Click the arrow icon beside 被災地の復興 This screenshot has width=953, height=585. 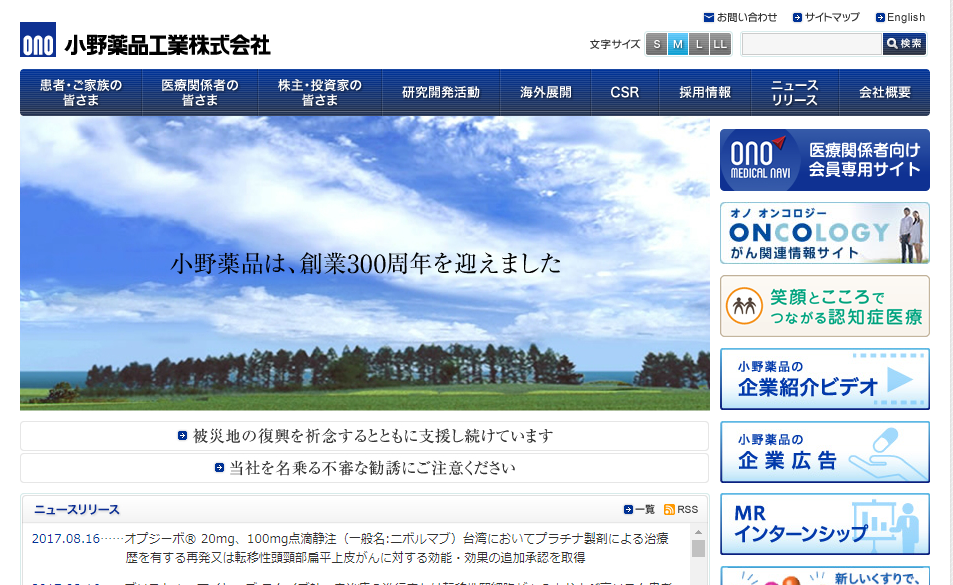182,436
